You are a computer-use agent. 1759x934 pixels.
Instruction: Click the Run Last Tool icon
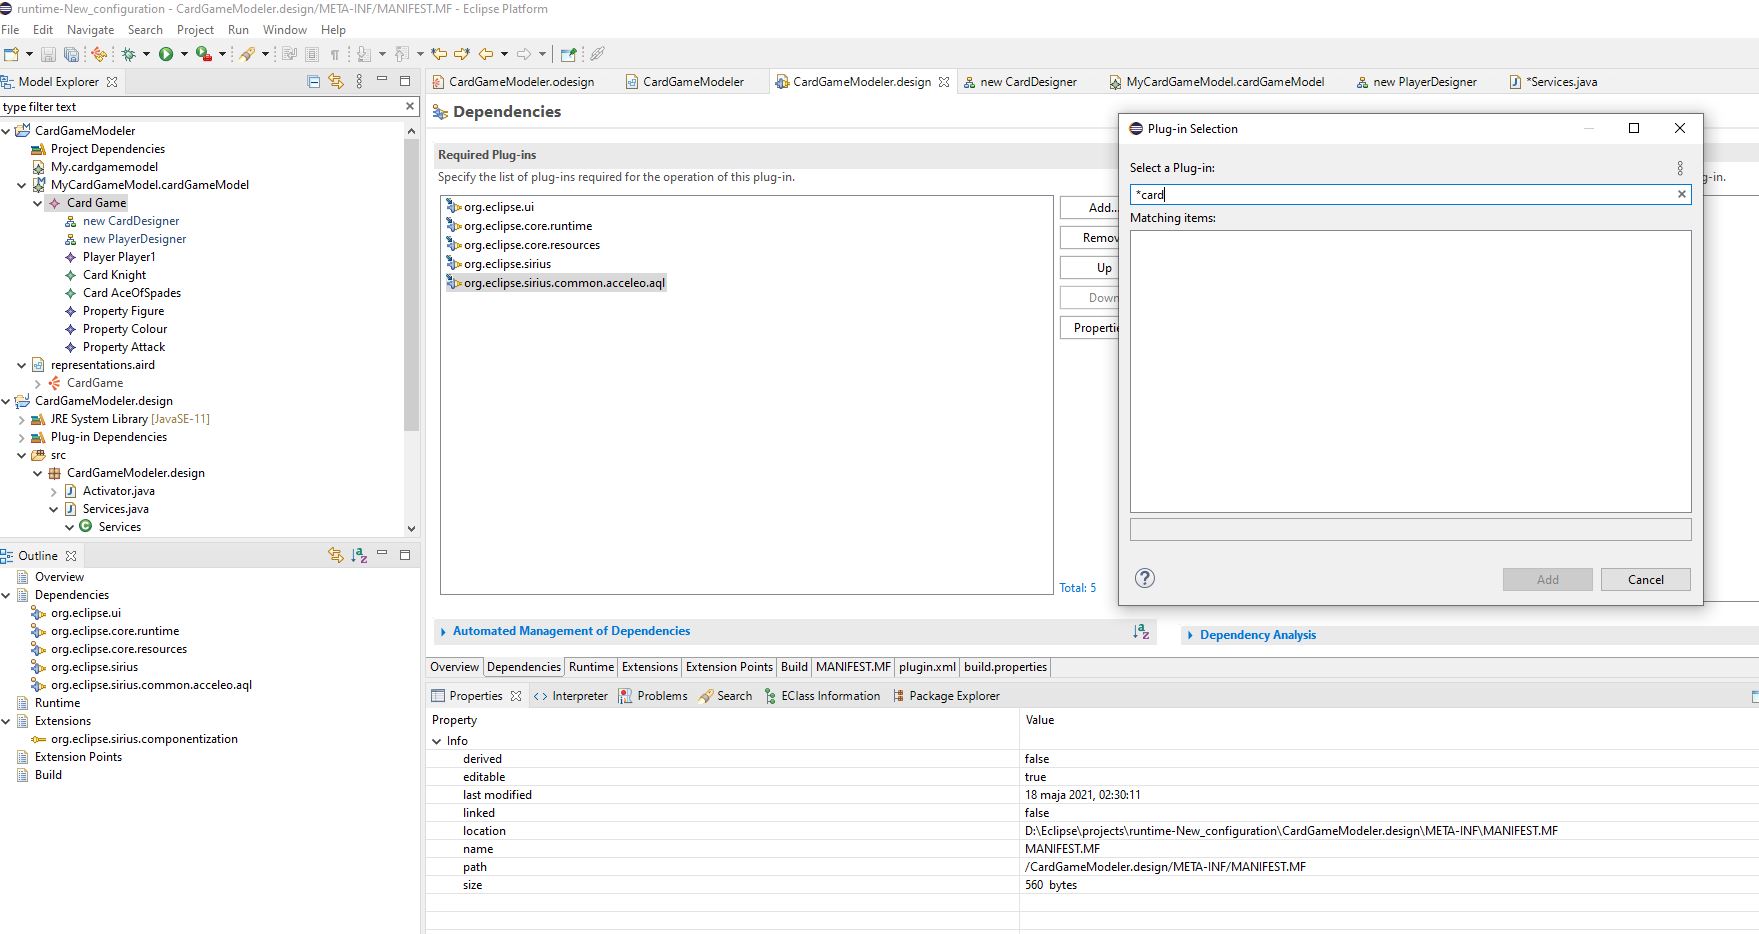pyautogui.click(x=204, y=54)
